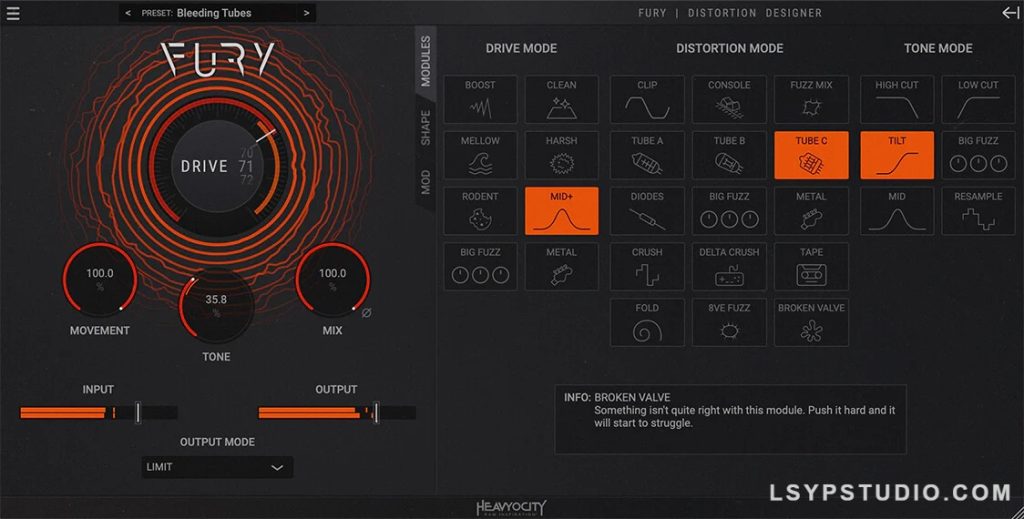This screenshot has height=519, width=1024.
Task: Click the TONE MODE heading
Action: 938,48
